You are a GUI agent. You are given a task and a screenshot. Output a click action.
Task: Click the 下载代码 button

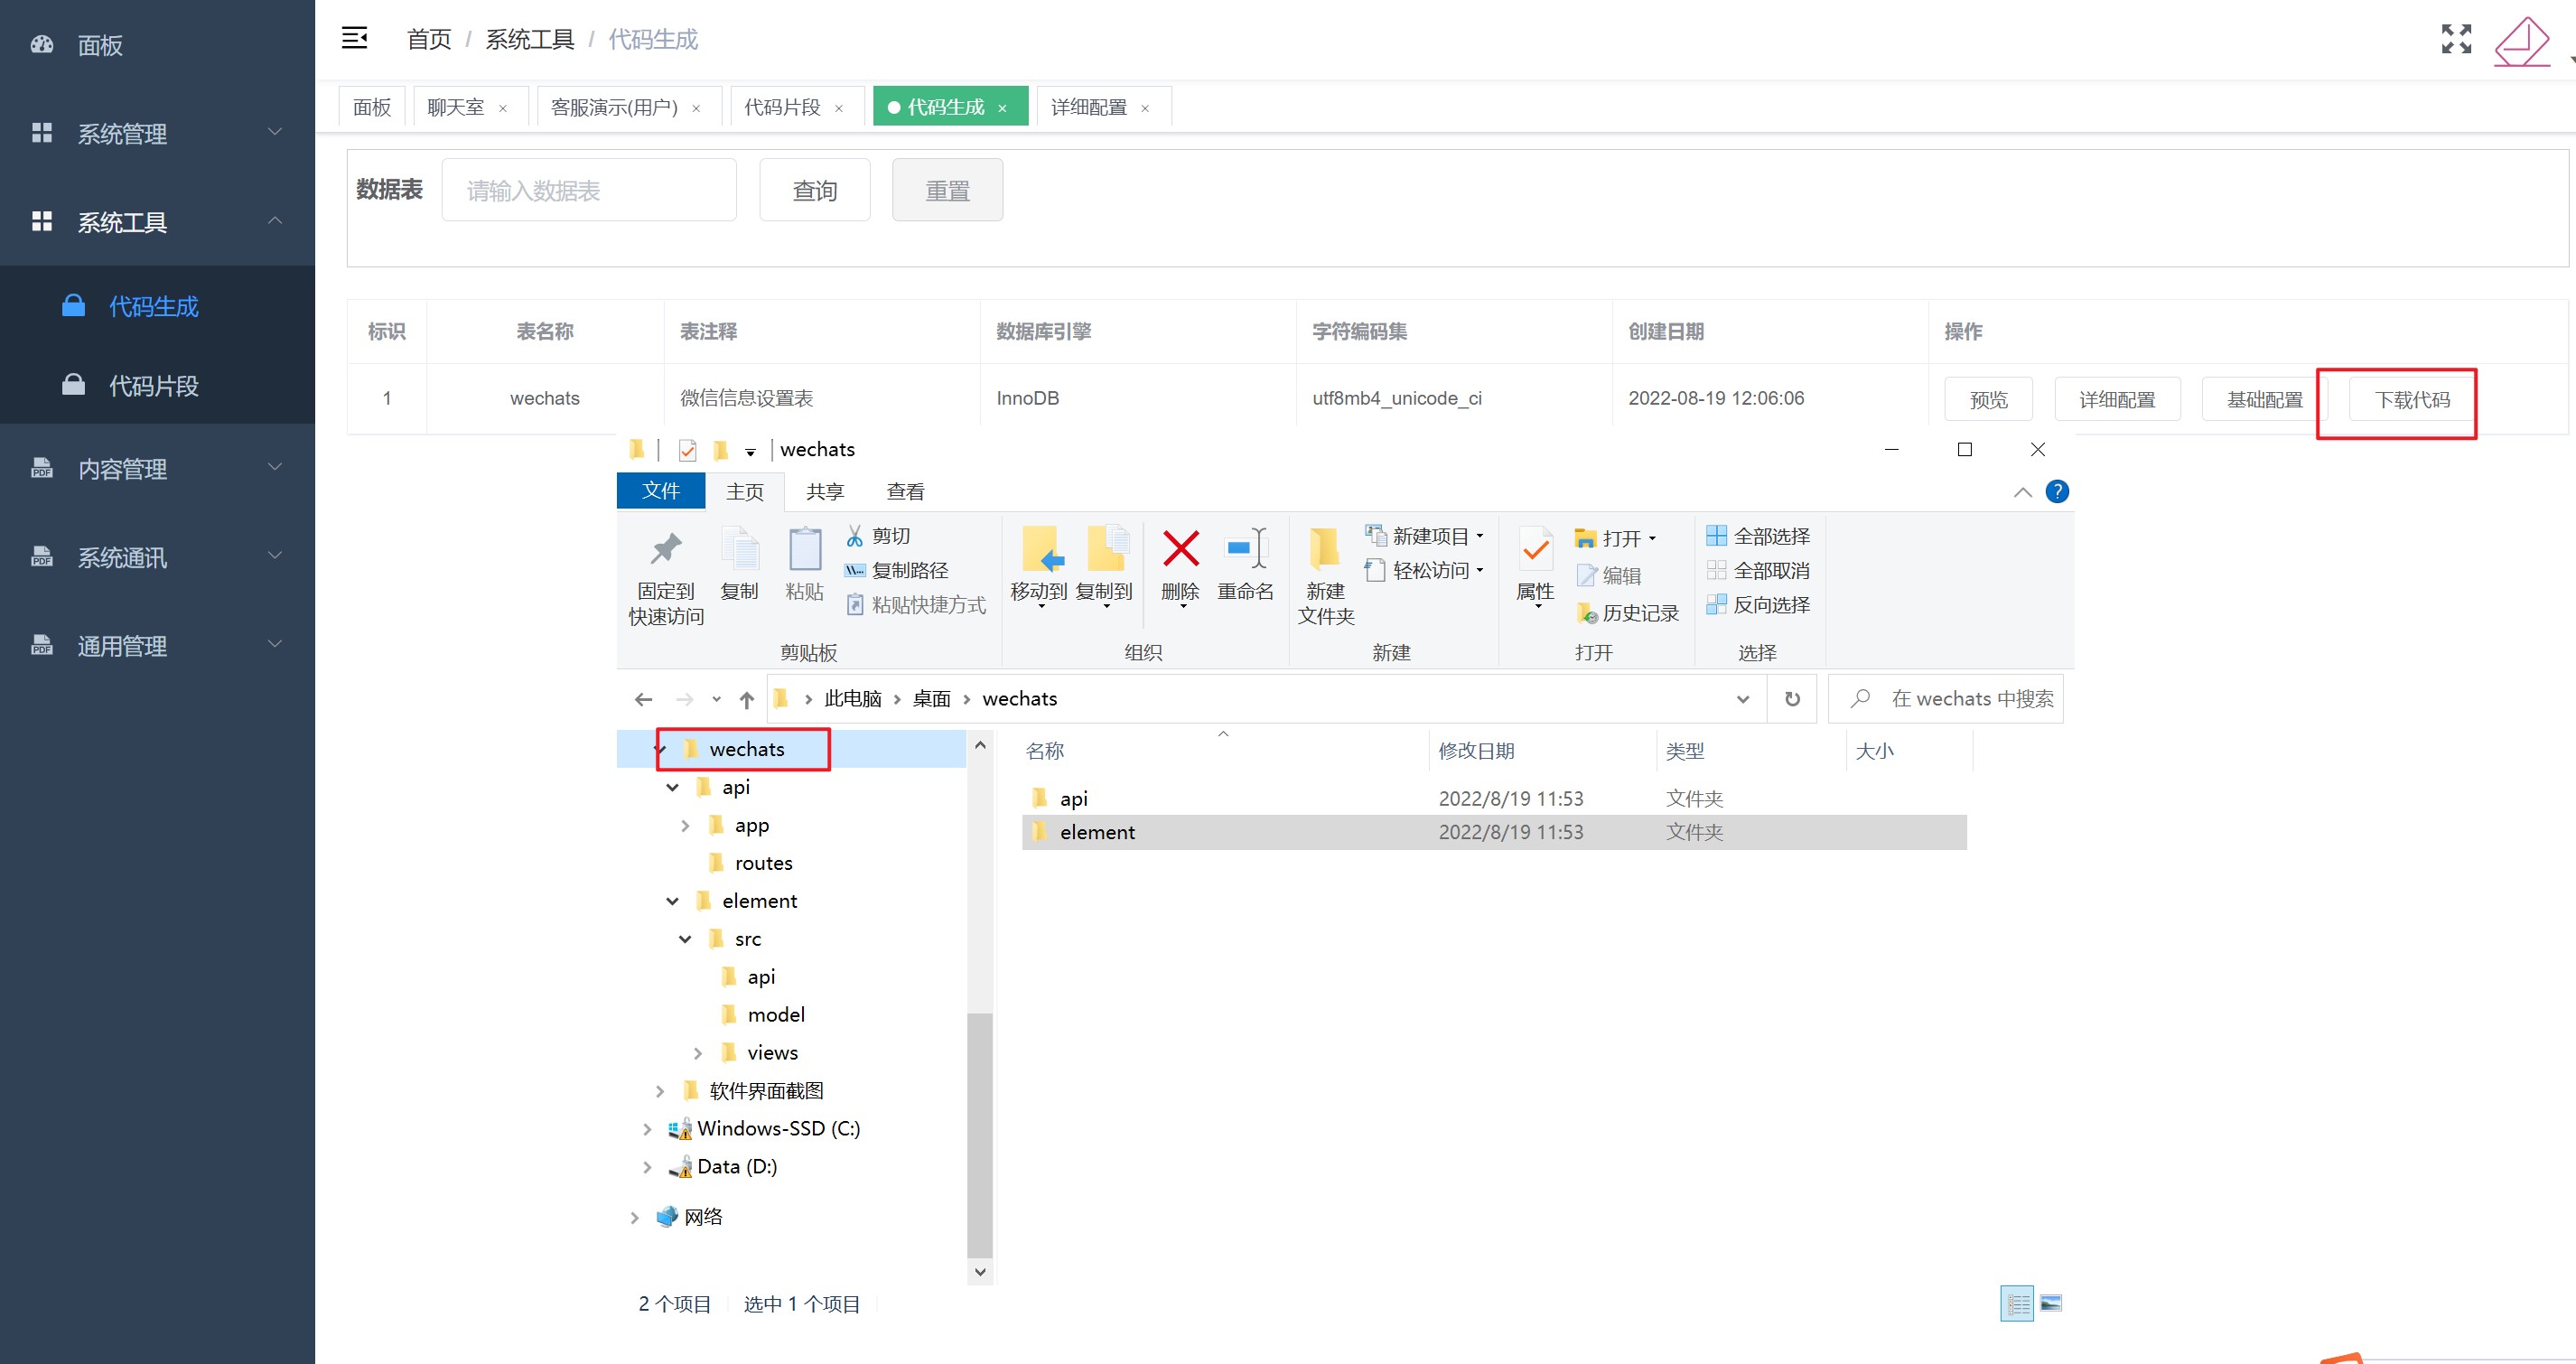(2411, 400)
